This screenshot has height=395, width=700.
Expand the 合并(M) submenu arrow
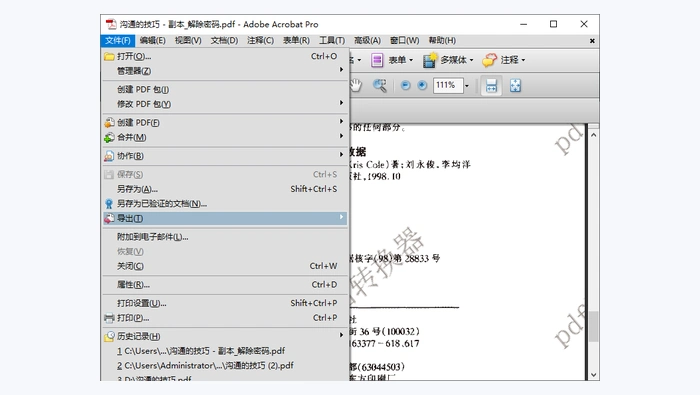click(x=341, y=136)
